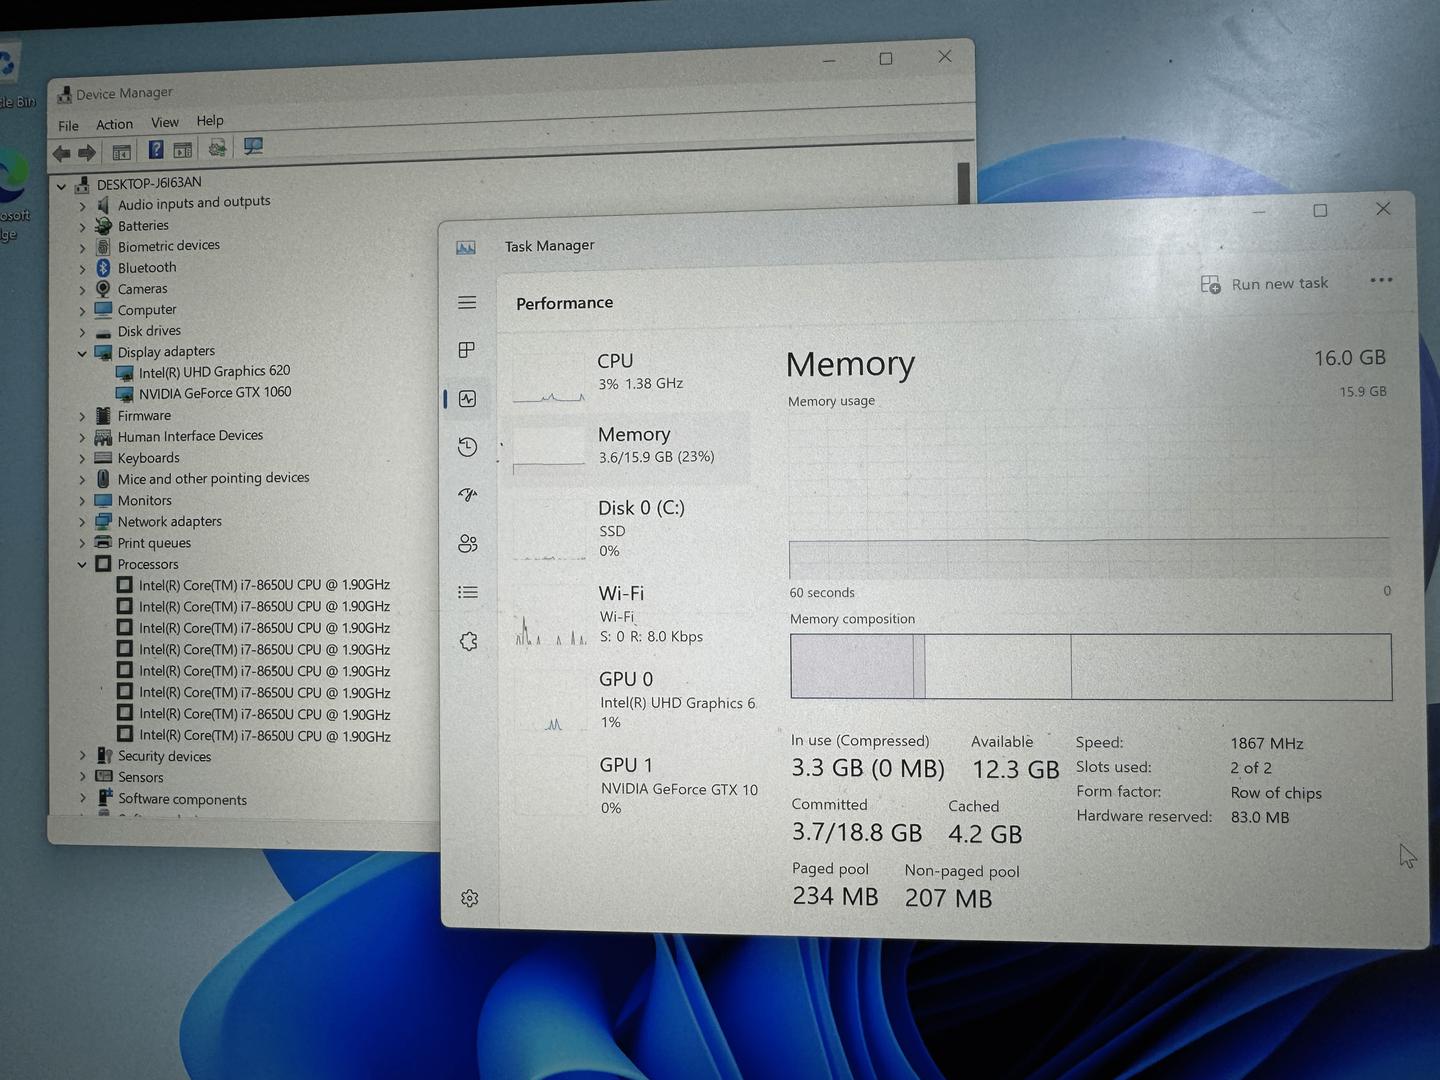The image size is (1440, 1080).
Task: Maximize the Task Manager window
Action: point(1320,210)
